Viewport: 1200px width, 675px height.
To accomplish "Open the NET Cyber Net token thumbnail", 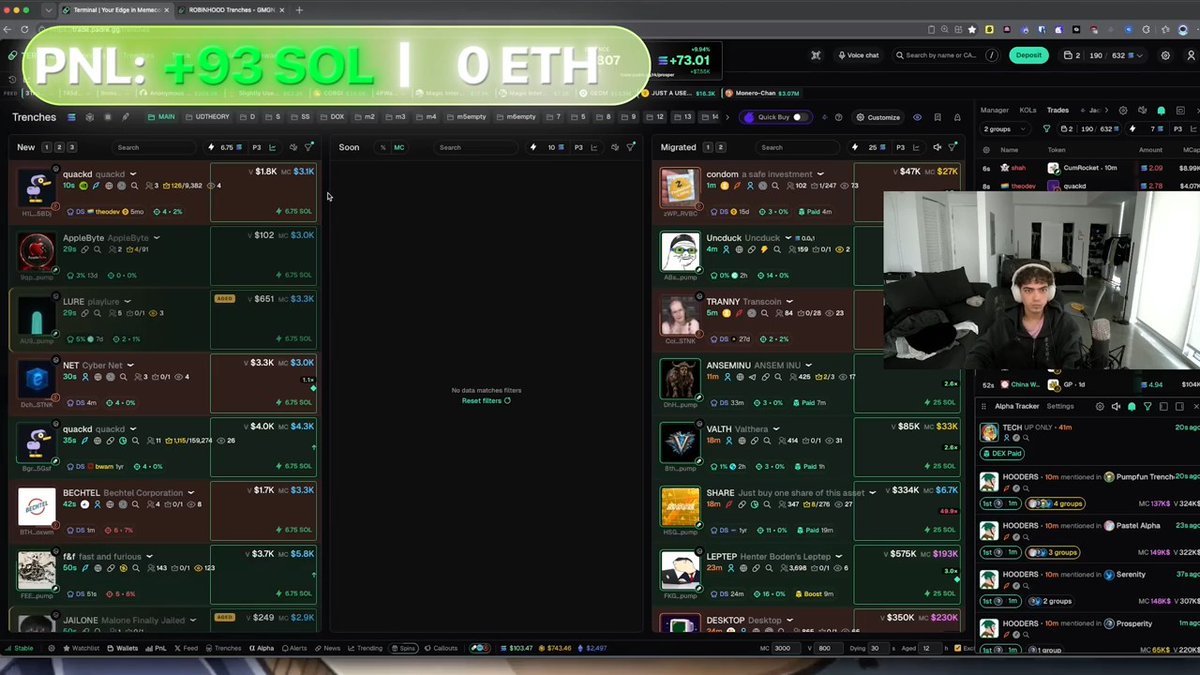I will coord(37,379).
